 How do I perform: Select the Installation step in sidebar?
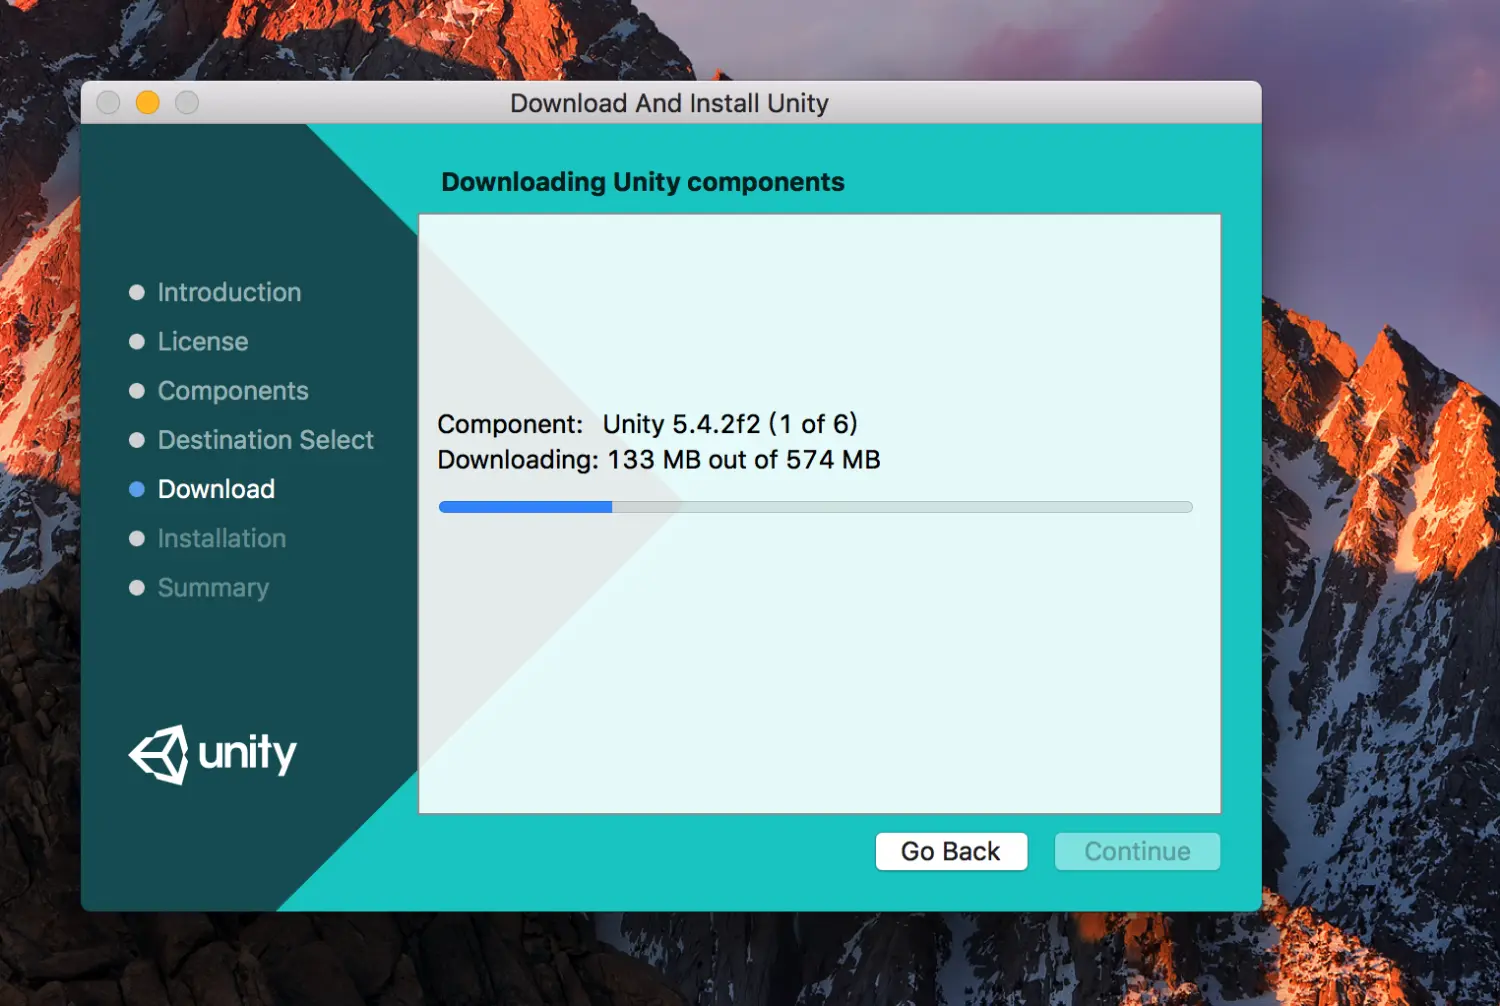tap(207, 538)
